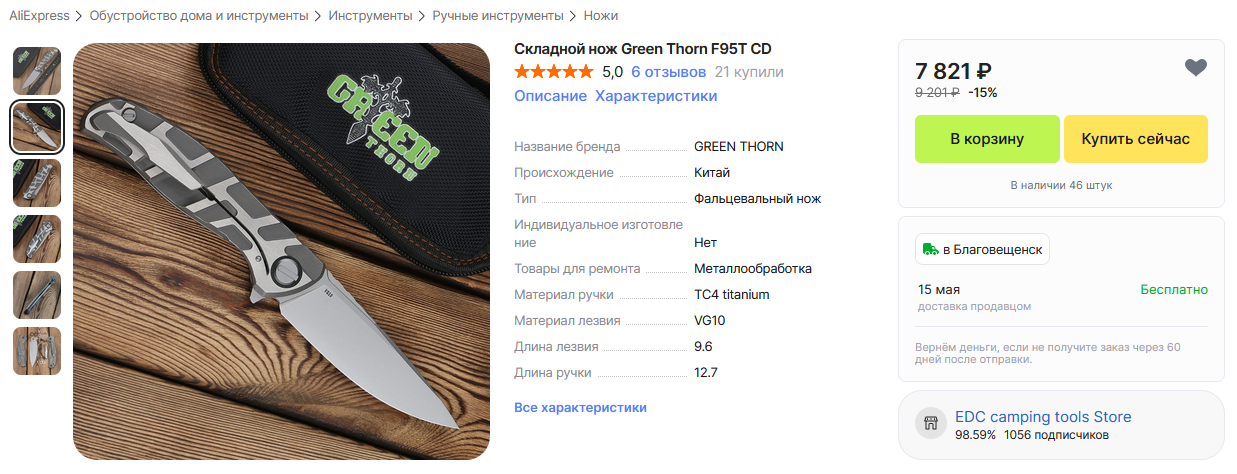Image resolution: width=1237 pixels, height=474 pixels.
Task: Switch to the Описание tab
Action: pos(550,96)
